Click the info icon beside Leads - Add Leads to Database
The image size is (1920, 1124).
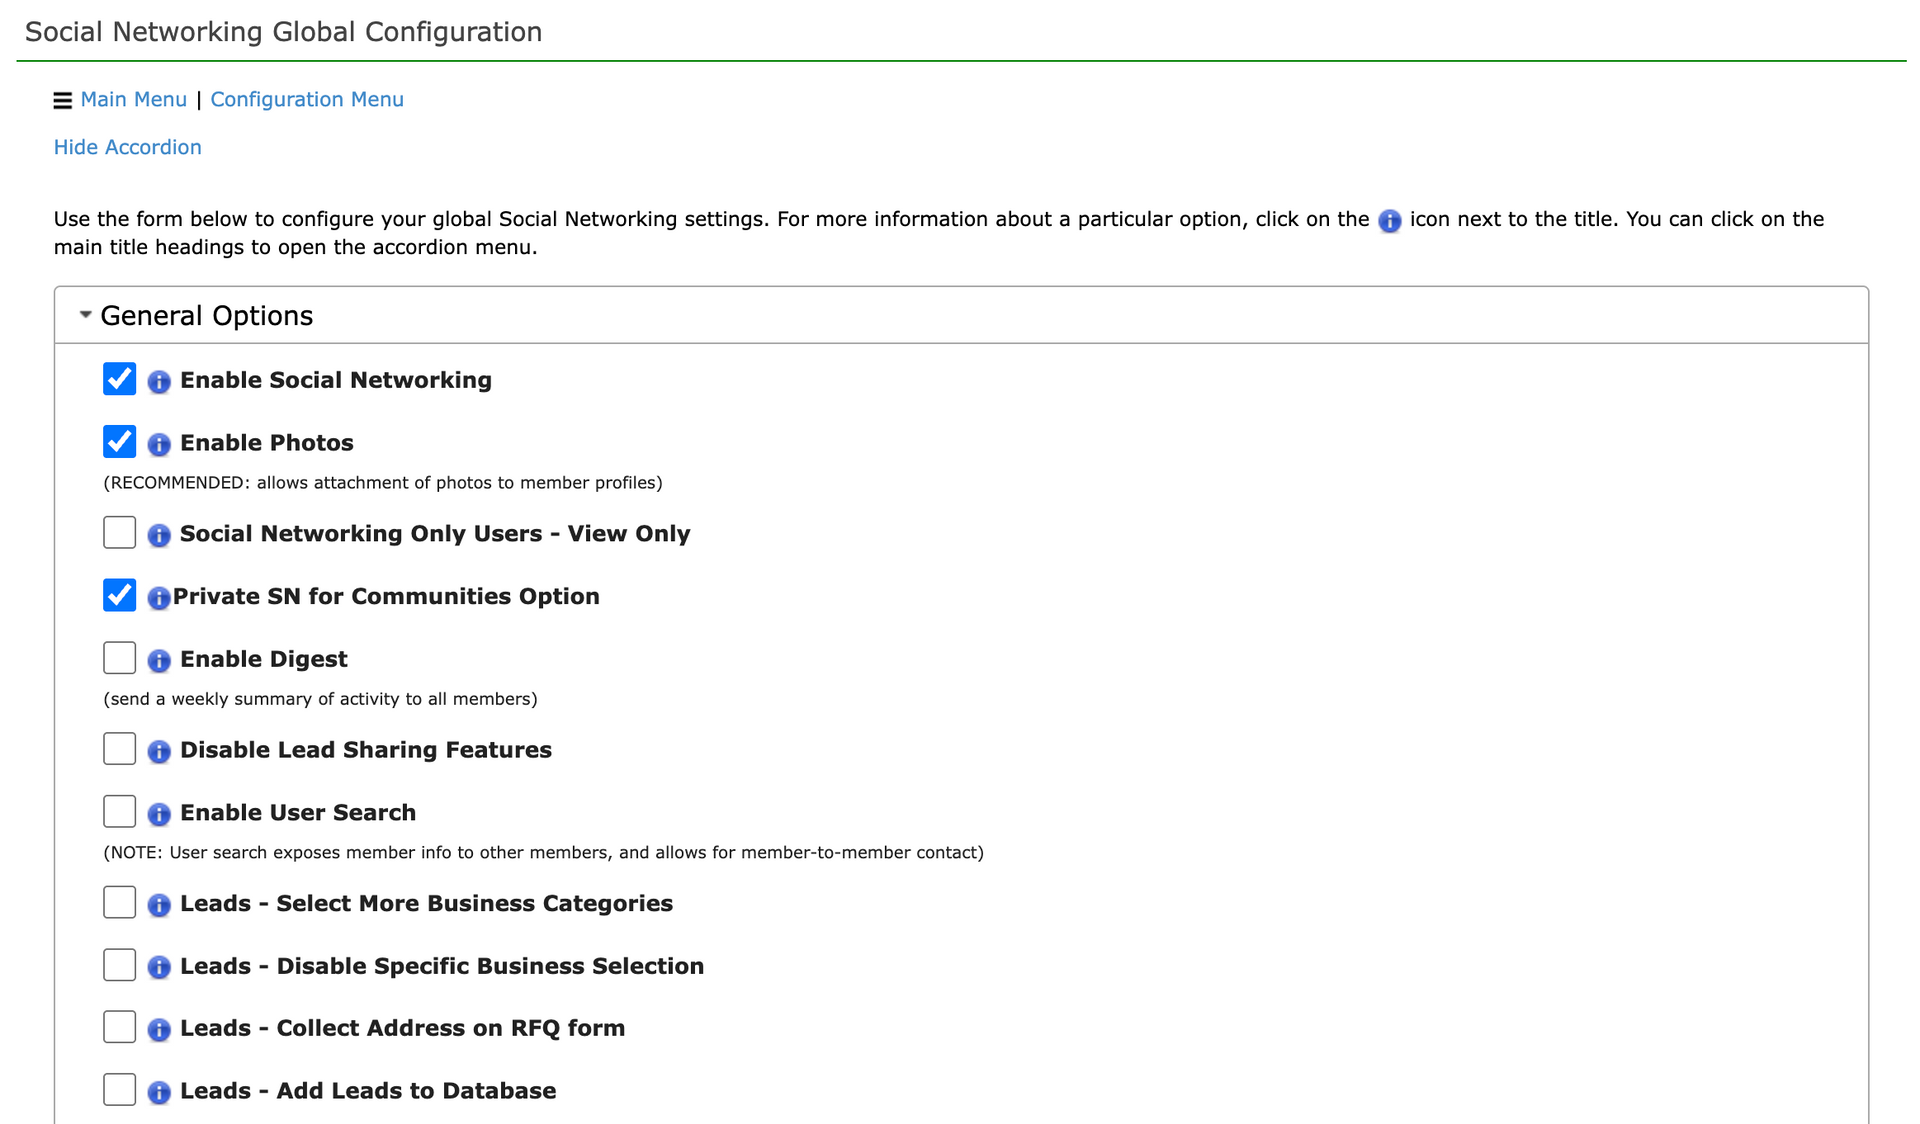pyautogui.click(x=158, y=1092)
